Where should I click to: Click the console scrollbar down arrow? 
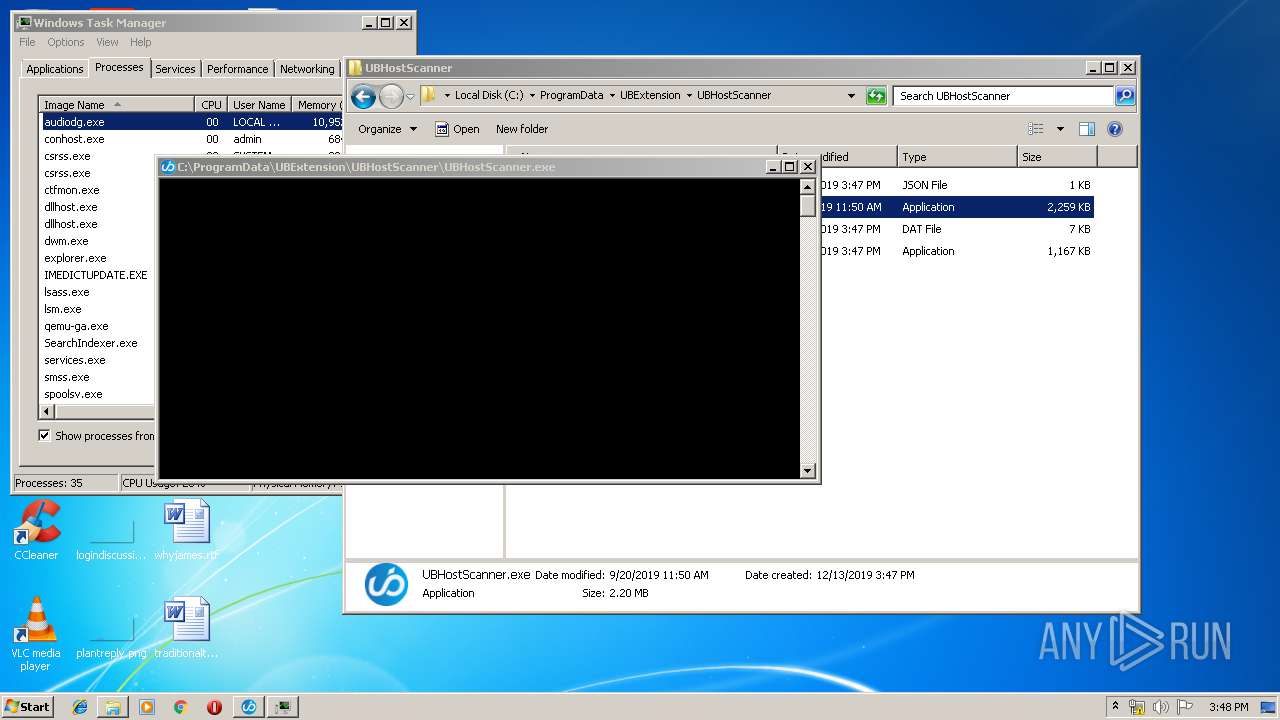(x=808, y=470)
